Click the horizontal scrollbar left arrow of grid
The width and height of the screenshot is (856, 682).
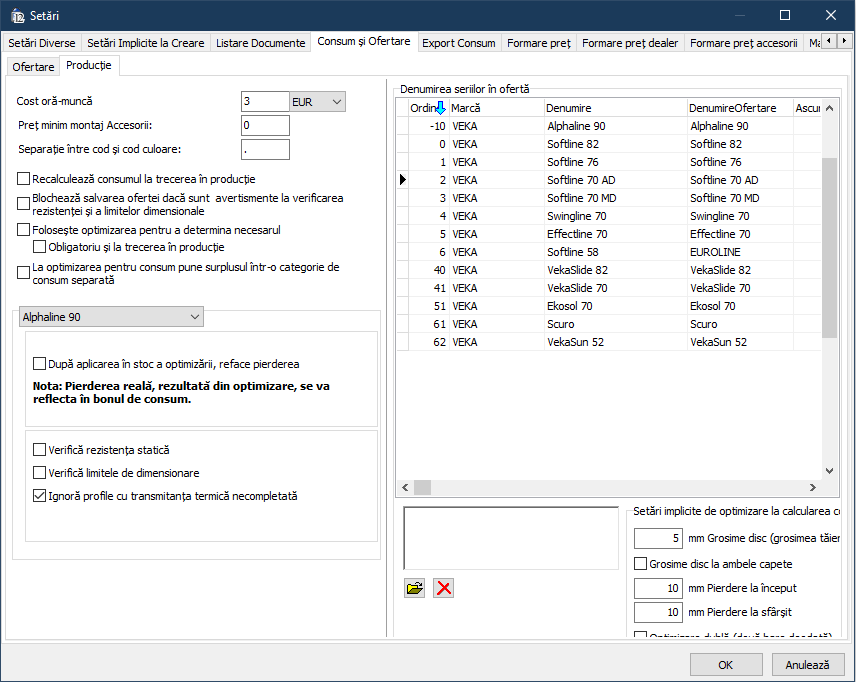pos(405,487)
